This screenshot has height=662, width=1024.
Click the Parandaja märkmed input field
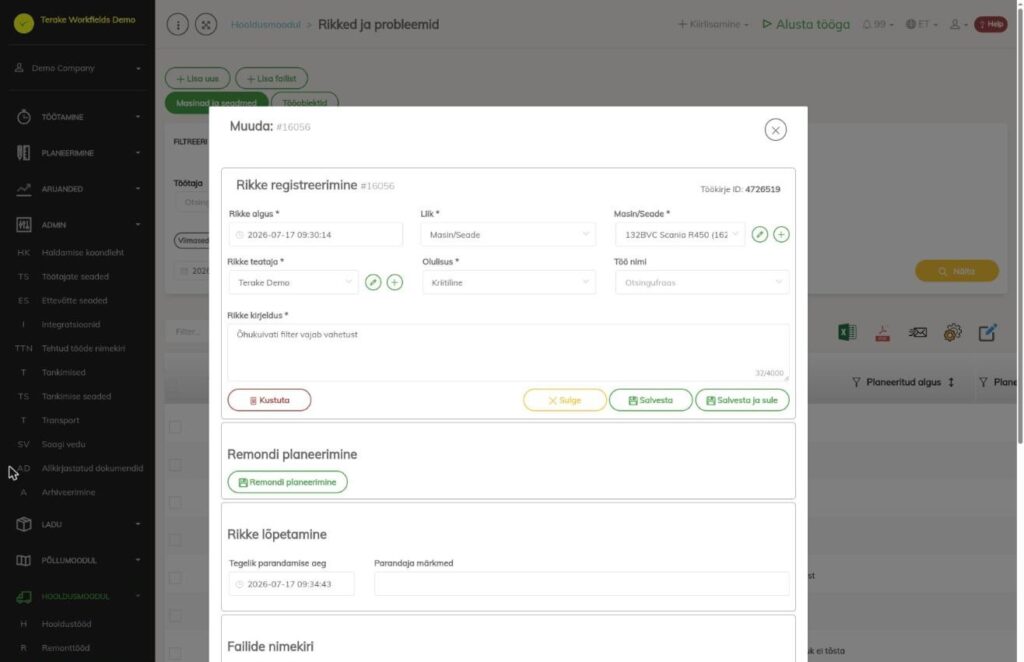(x=581, y=584)
